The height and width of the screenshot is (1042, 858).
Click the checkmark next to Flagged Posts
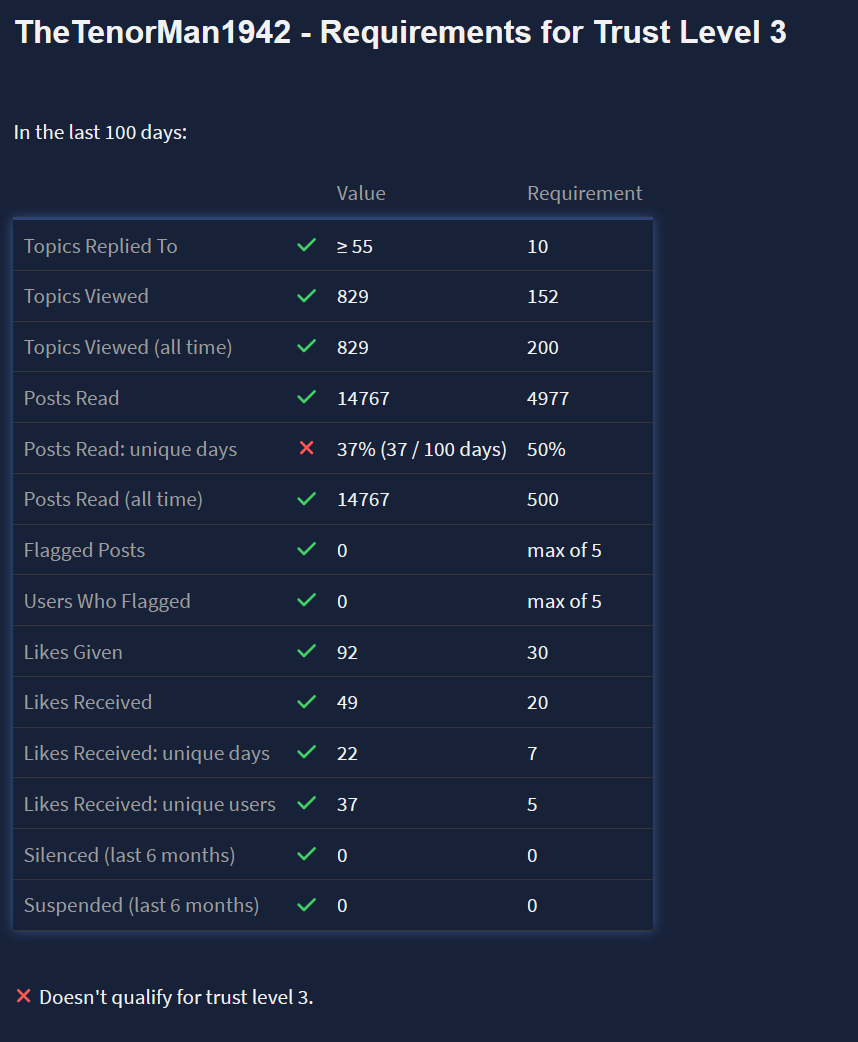click(307, 550)
